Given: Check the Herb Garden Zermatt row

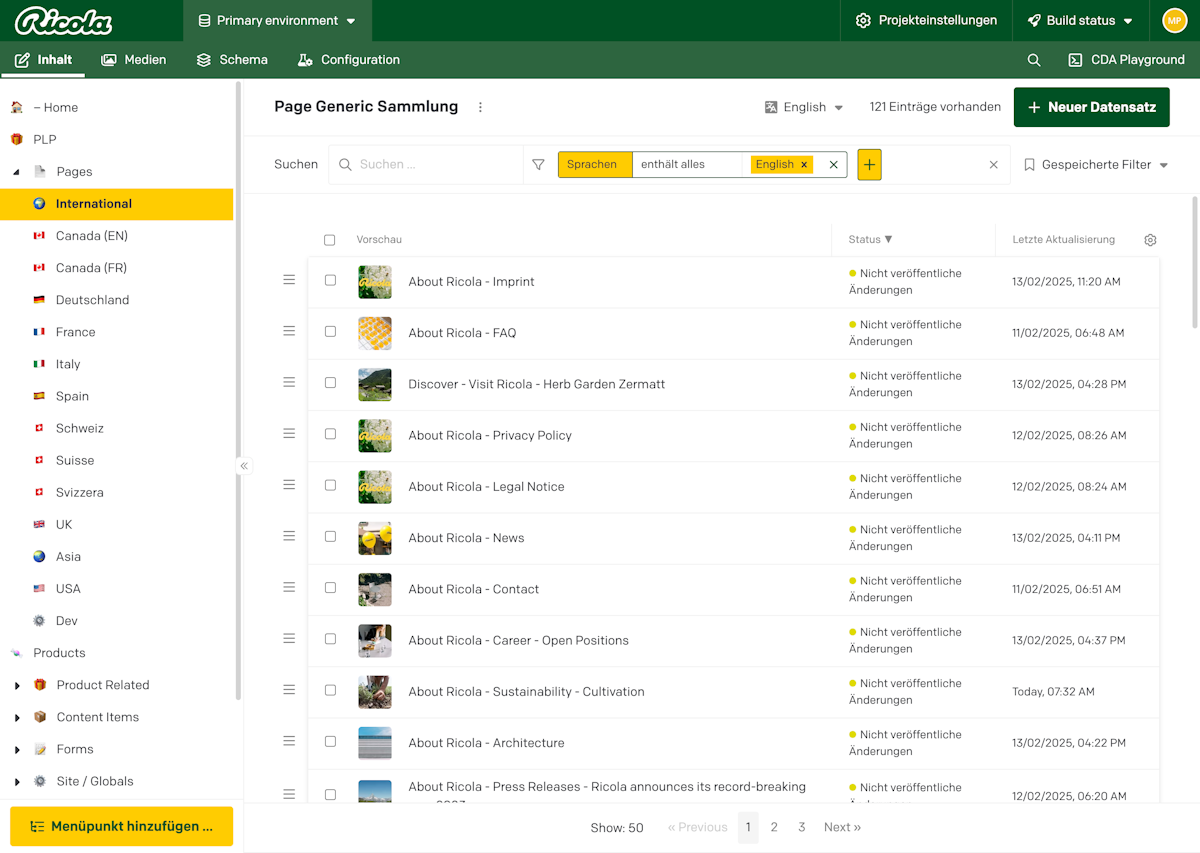Looking at the screenshot, I should coord(330,383).
